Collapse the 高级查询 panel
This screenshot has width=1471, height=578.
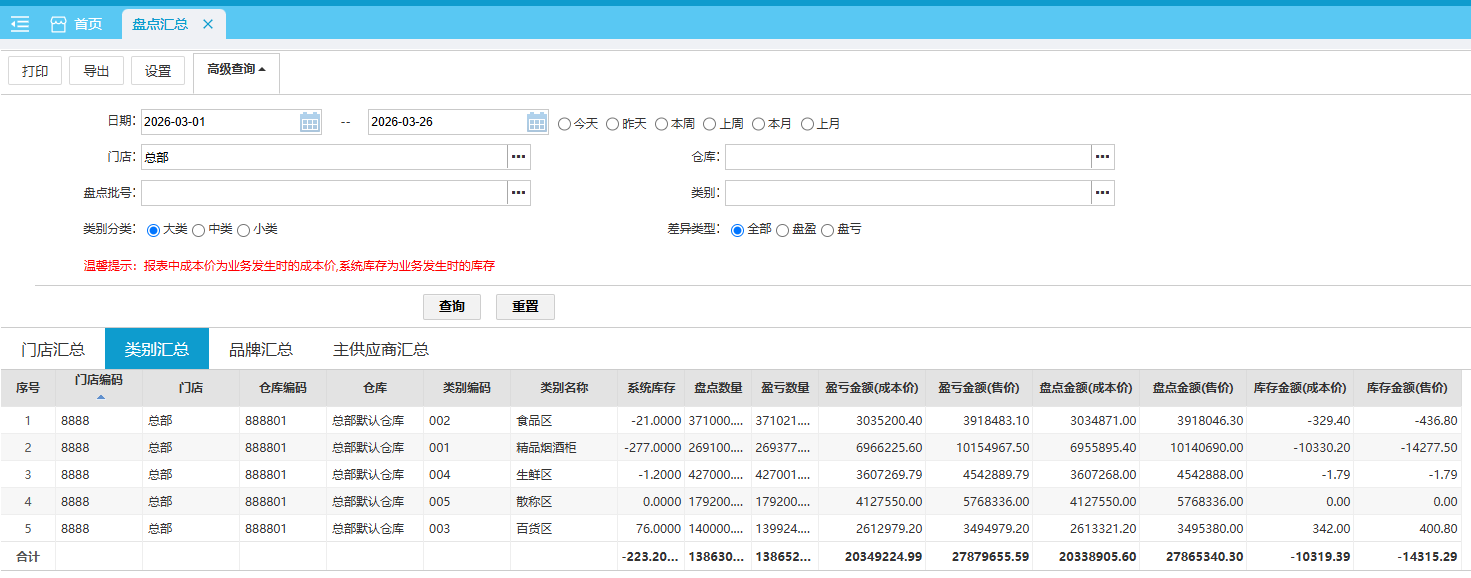[x=236, y=70]
